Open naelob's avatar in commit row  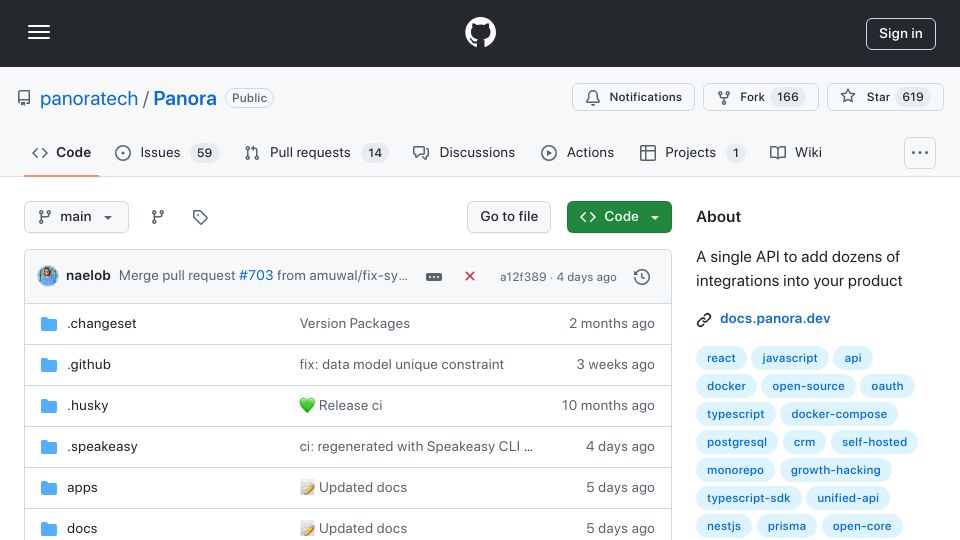click(48, 276)
